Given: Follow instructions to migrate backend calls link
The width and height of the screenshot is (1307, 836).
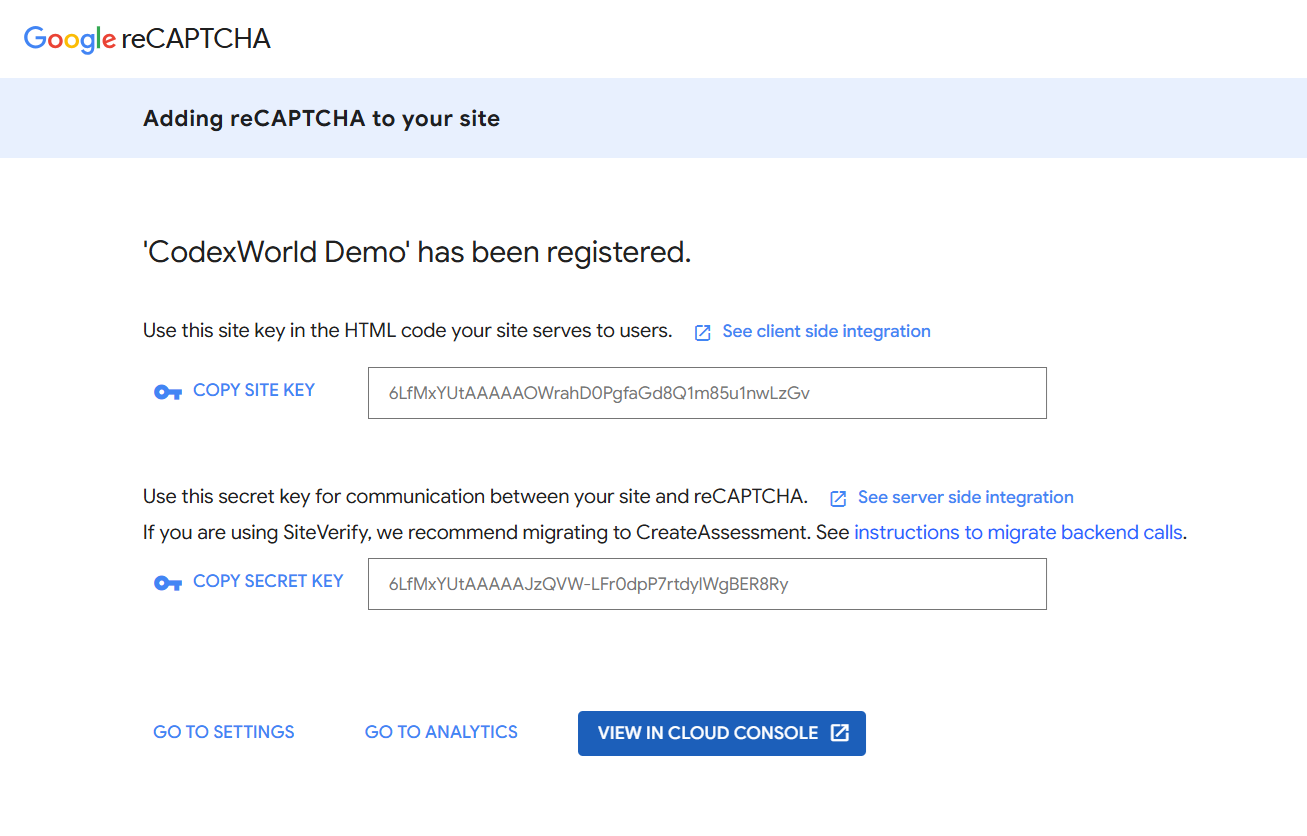Looking at the screenshot, I should tap(1018, 533).
